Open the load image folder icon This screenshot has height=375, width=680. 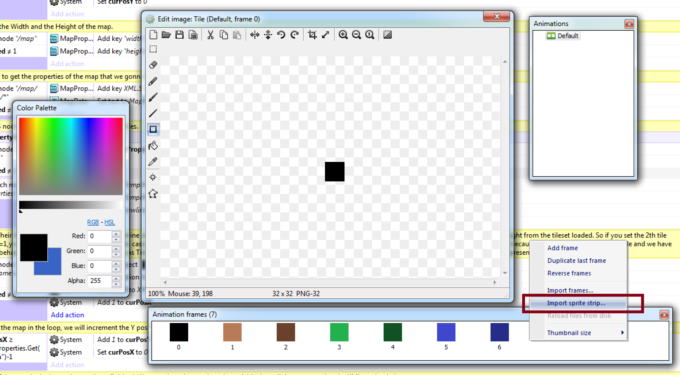(166, 35)
